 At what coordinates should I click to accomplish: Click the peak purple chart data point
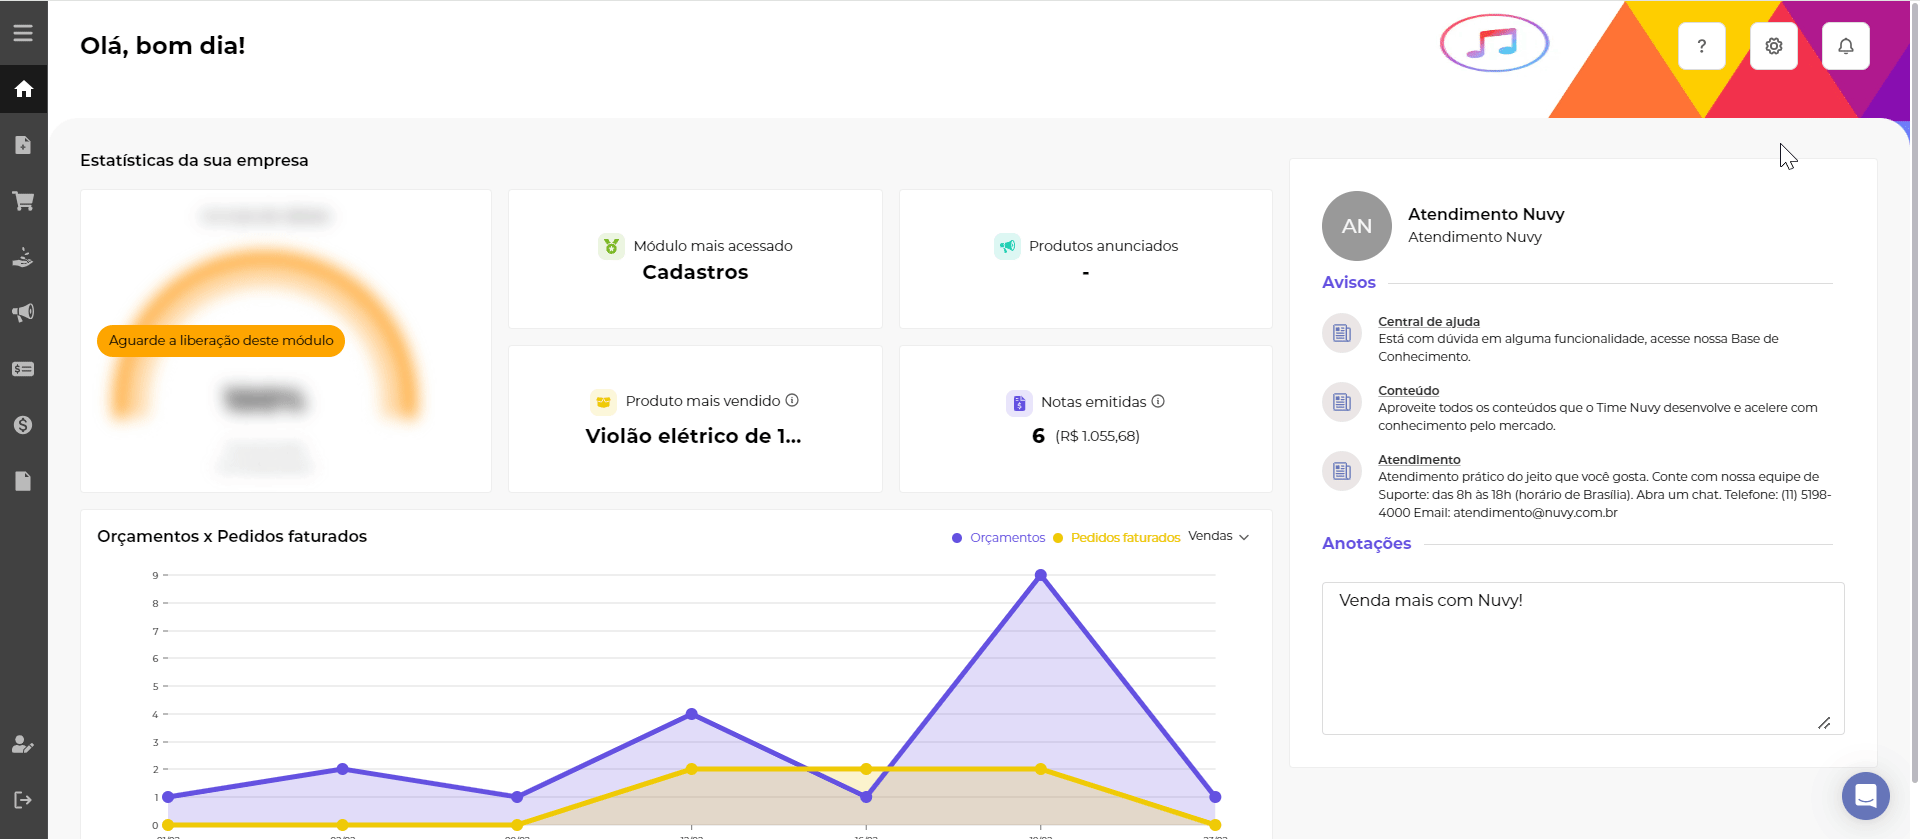click(1041, 575)
